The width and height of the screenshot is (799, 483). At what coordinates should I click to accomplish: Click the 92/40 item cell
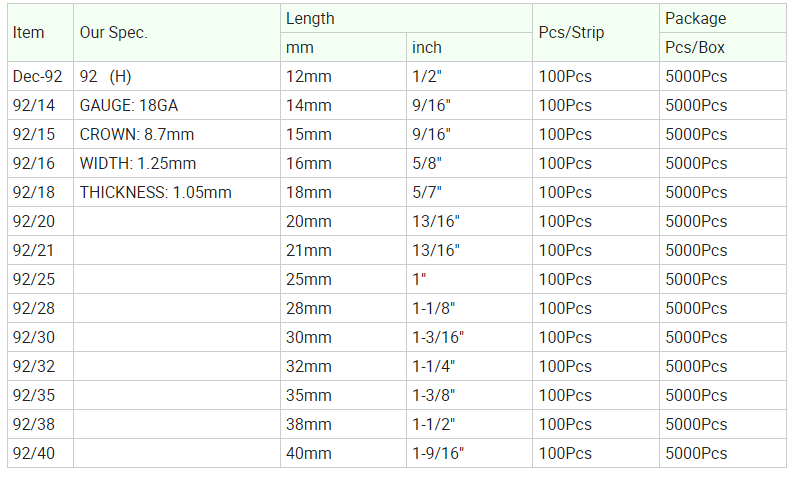coord(40,453)
